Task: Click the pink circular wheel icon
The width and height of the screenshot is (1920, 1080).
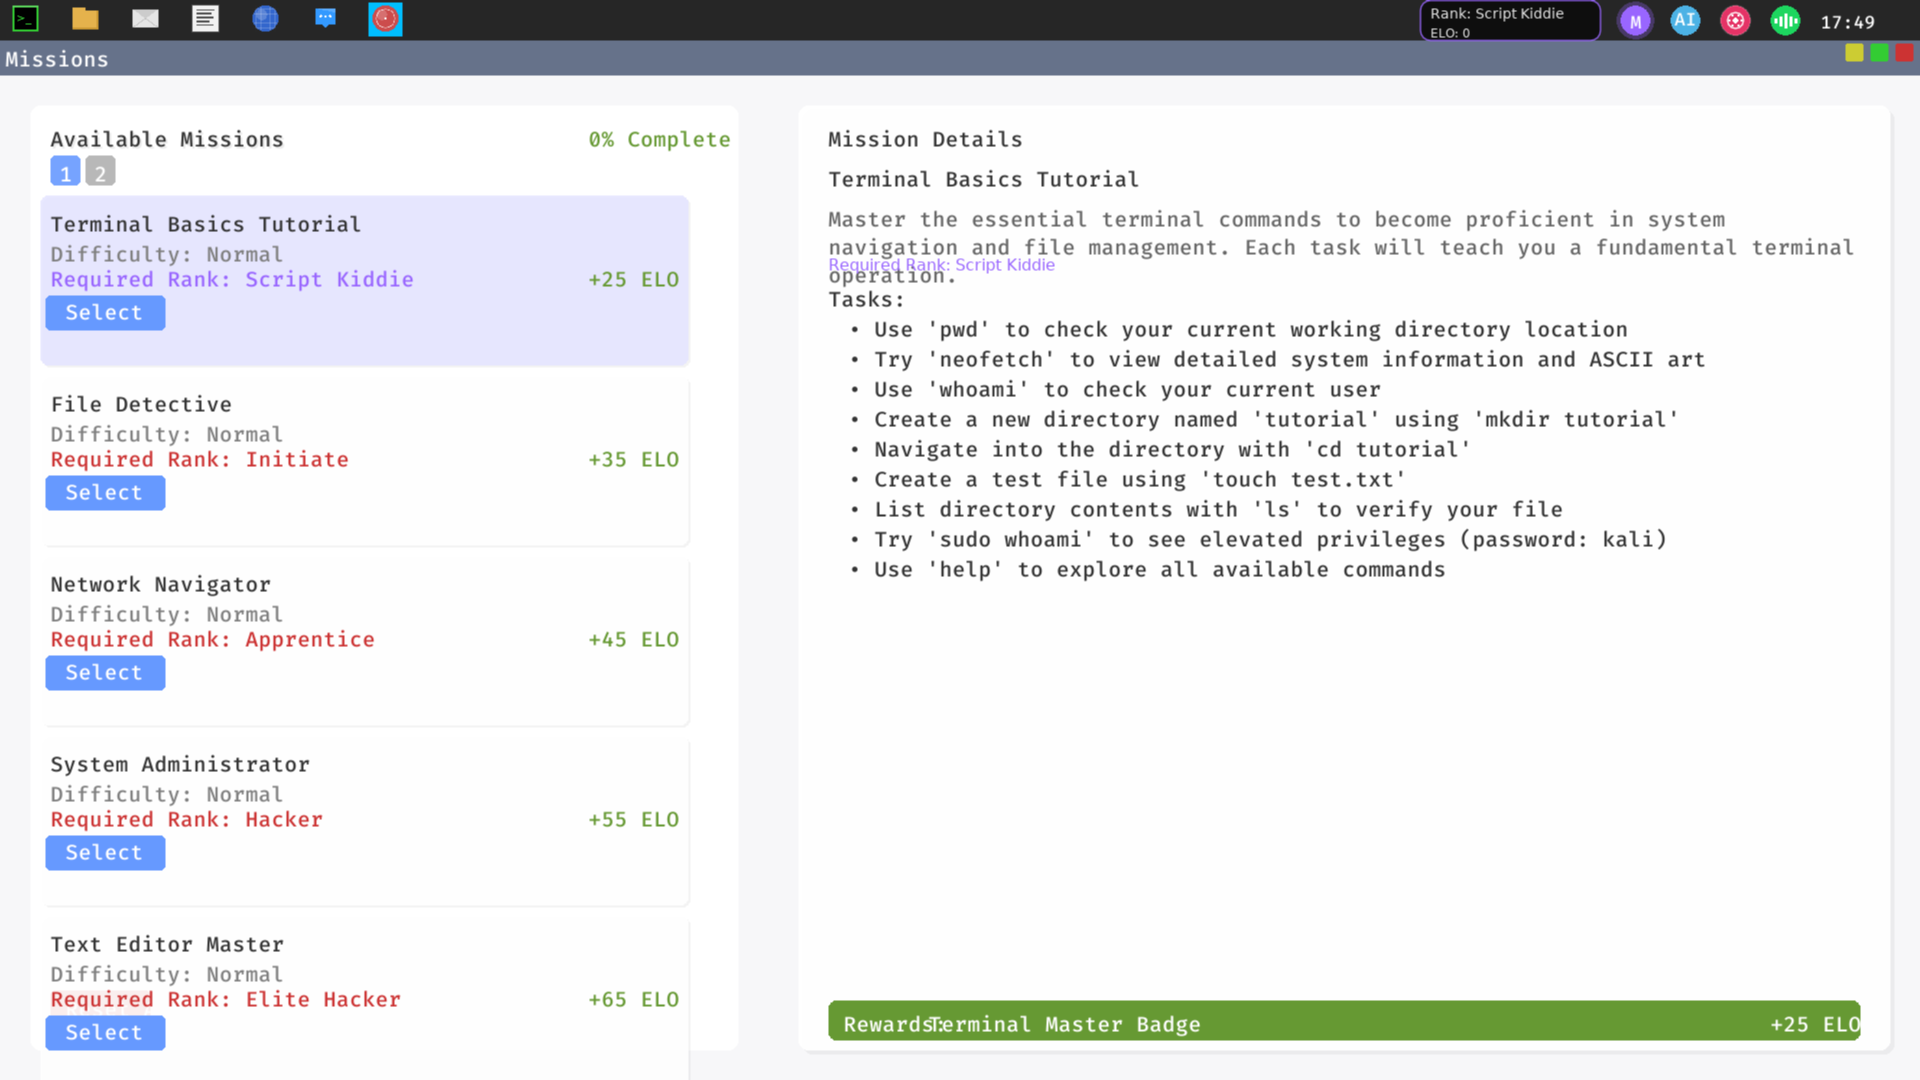Action: (x=1735, y=21)
